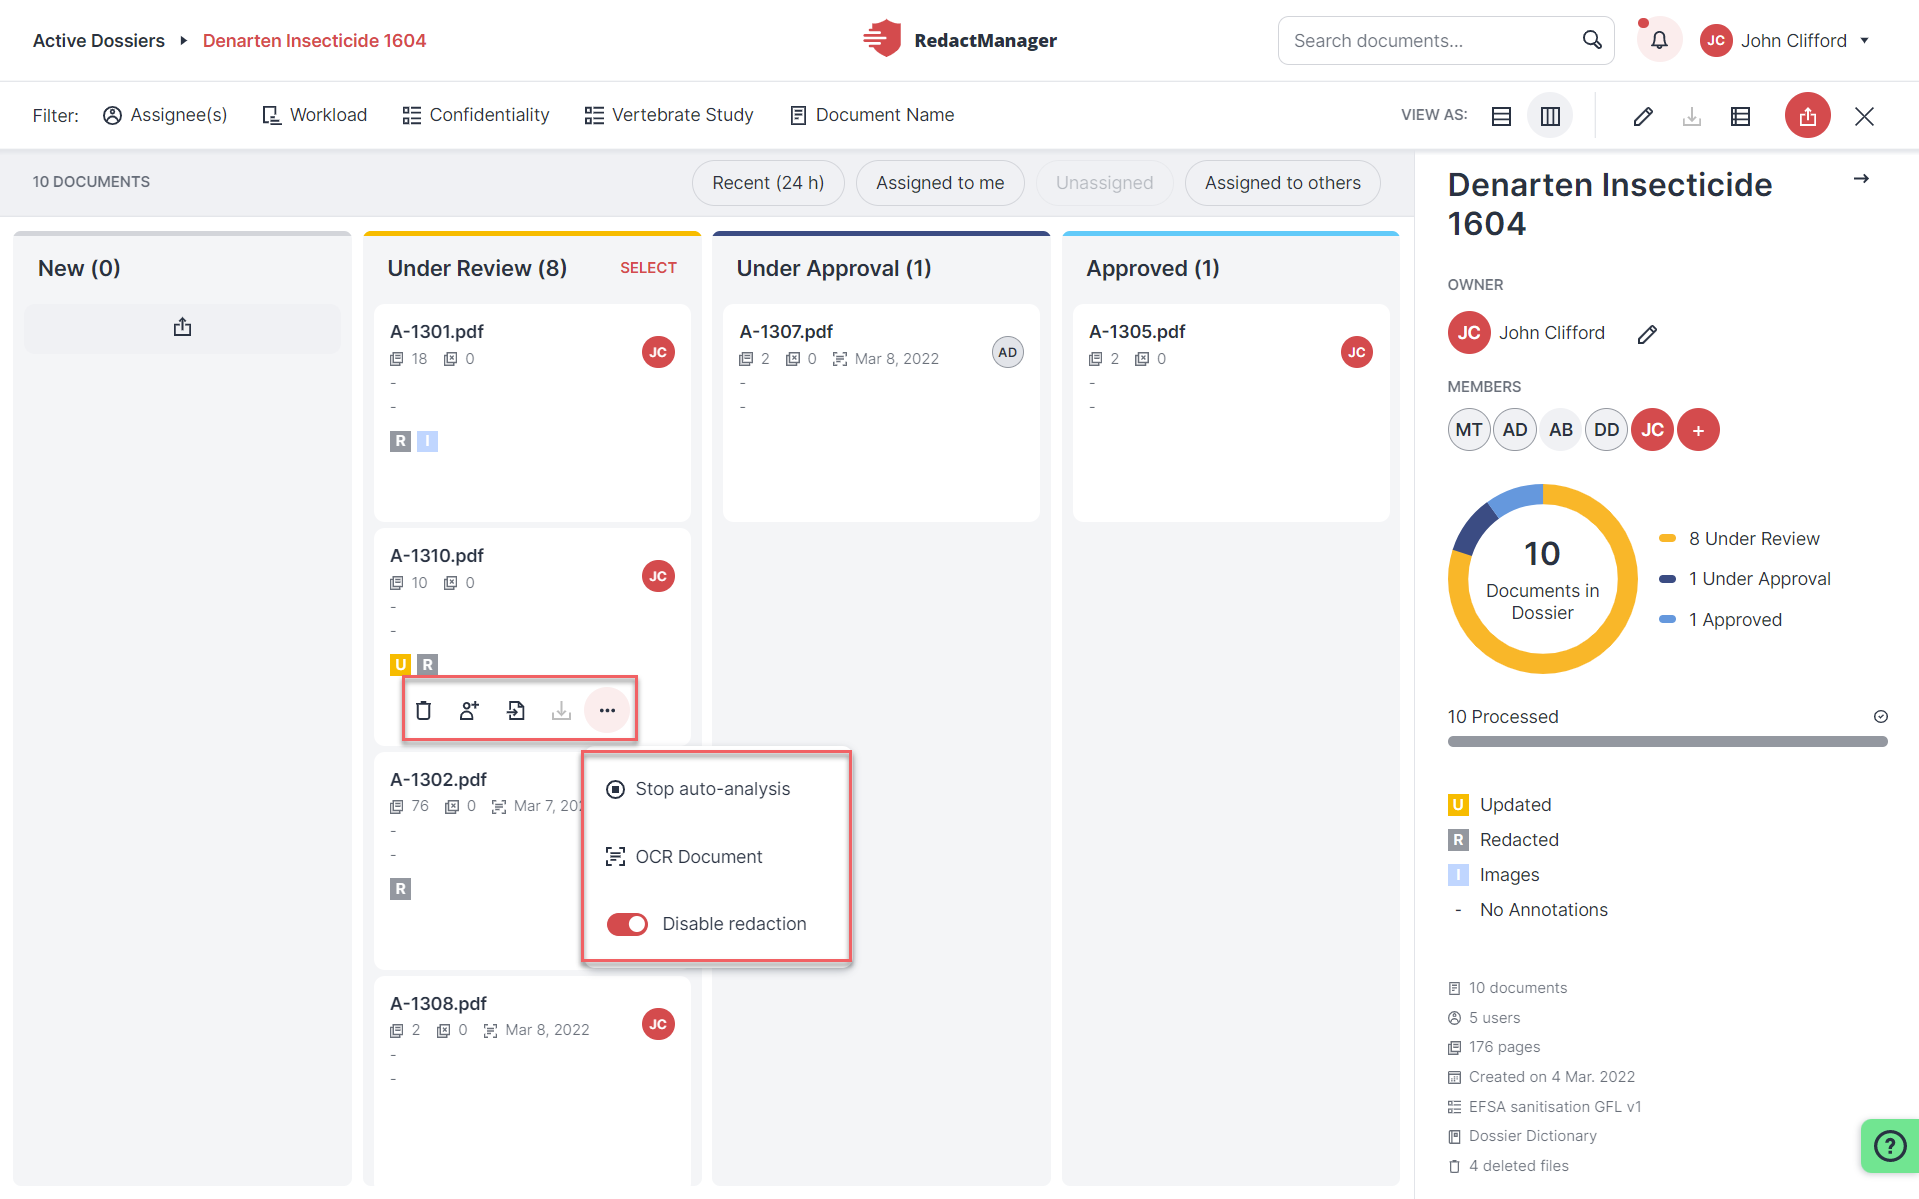Open the A-1305.pdf document
The height and width of the screenshot is (1199, 1919).
(x=1136, y=332)
